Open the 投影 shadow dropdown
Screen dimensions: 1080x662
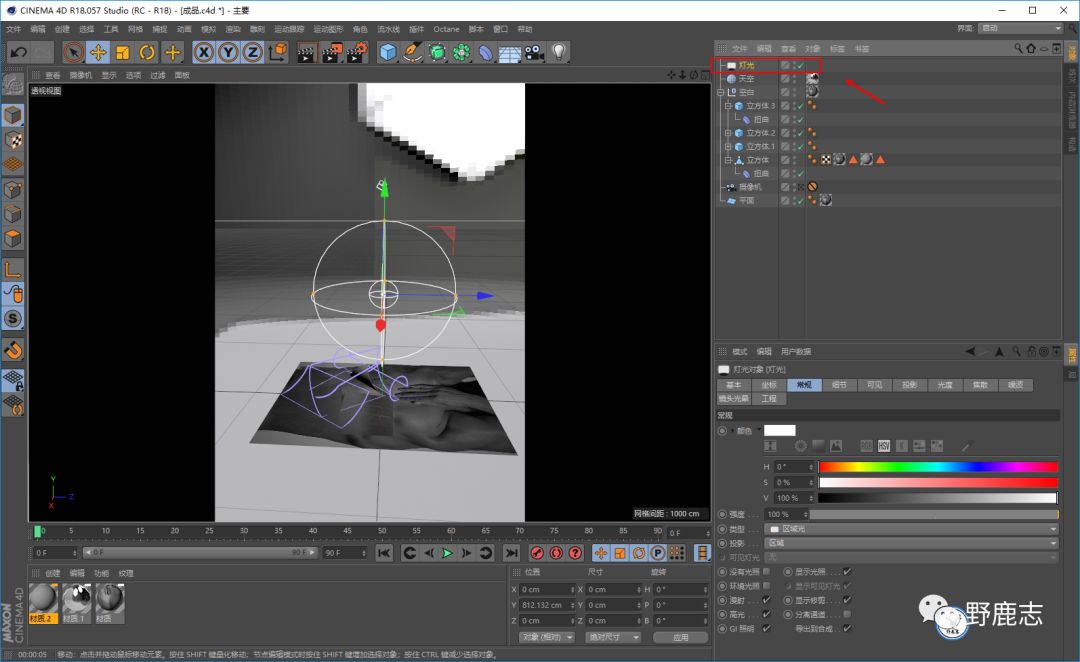coord(910,543)
